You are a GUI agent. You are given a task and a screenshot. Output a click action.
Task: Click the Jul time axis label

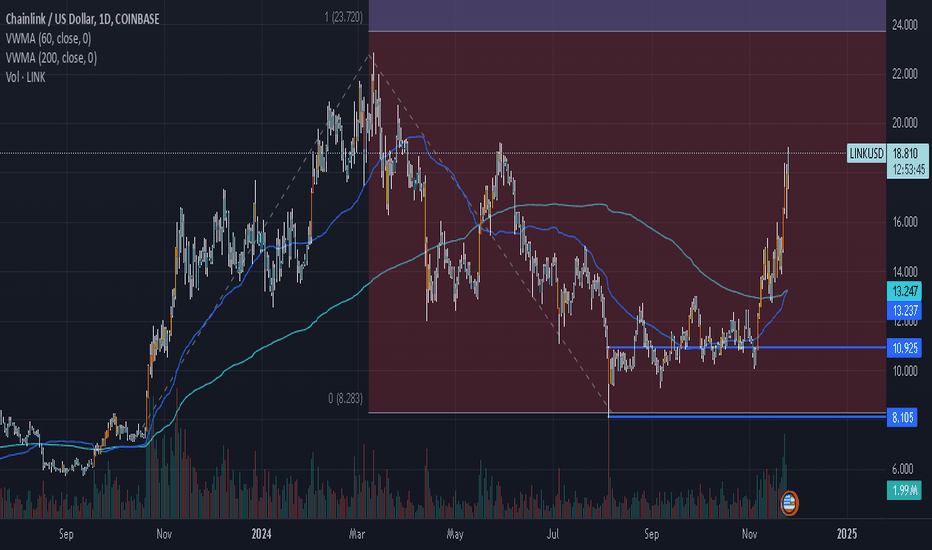click(553, 534)
